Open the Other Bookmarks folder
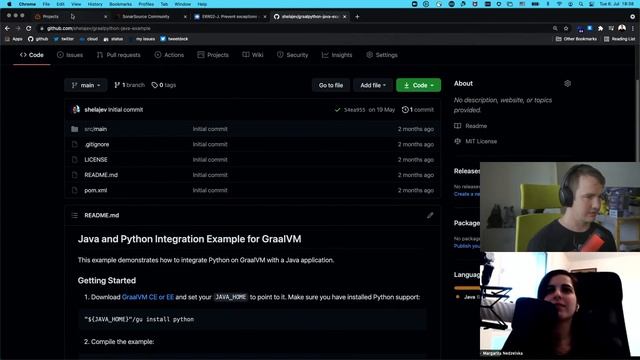The width and height of the screenshot is (640, 360). point(576,39)
